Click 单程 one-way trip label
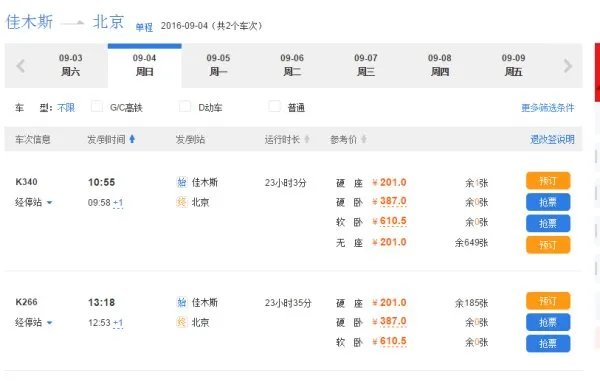Screen dimensions: 600x390 (x=144, y=27)
